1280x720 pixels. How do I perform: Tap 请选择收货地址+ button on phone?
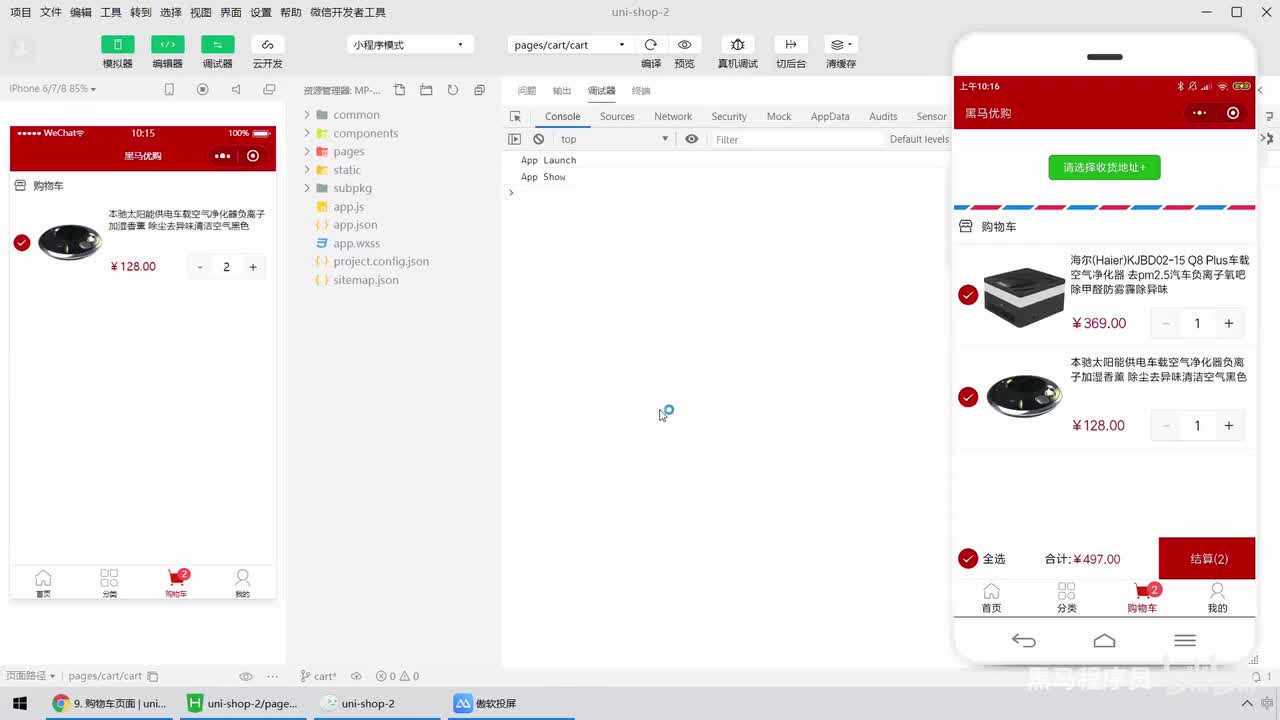point(1104,167)
